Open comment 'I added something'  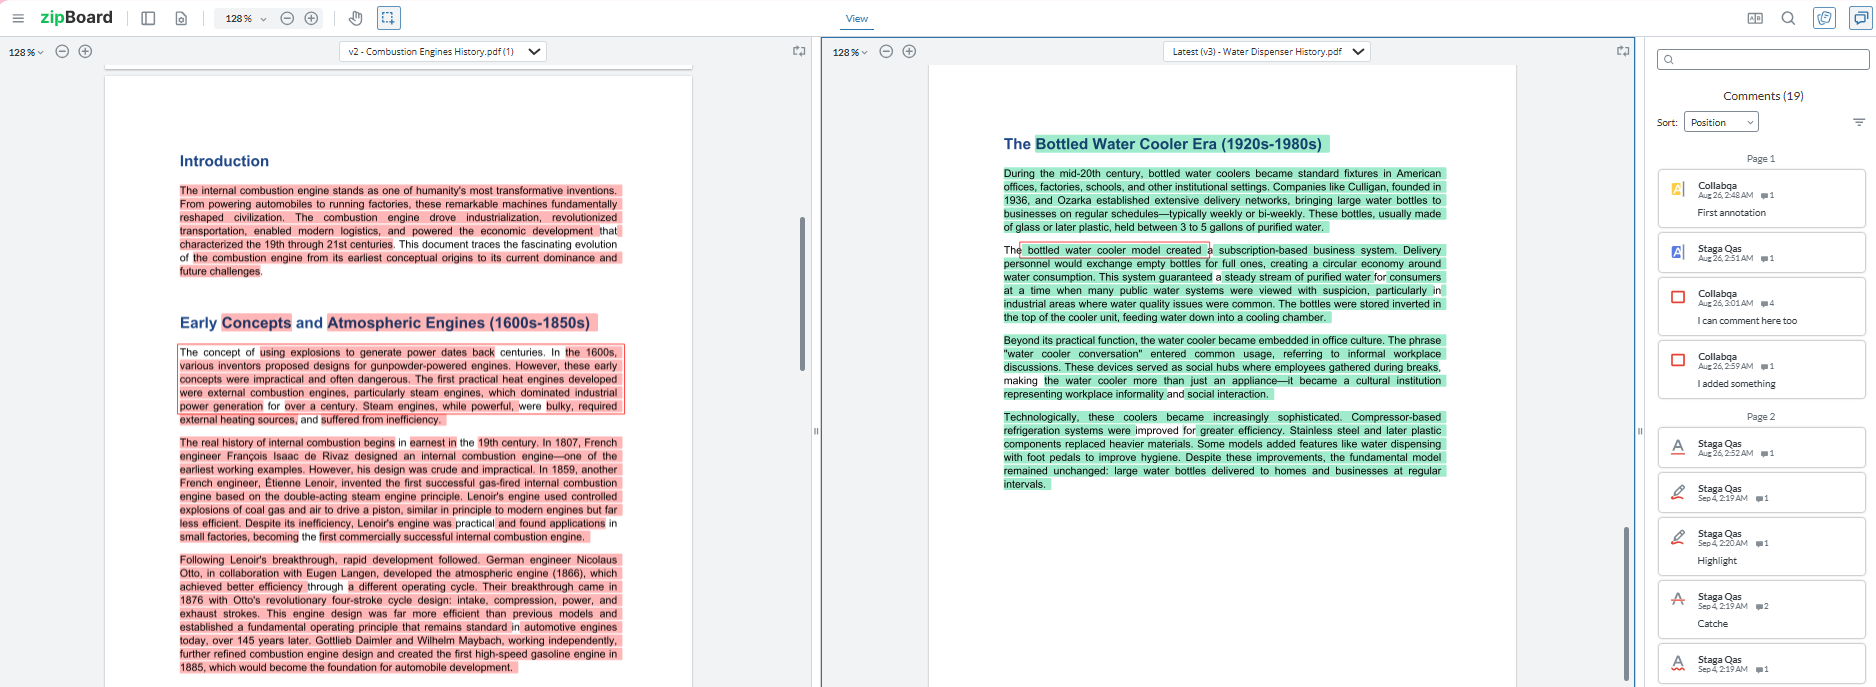point(1762,370)
